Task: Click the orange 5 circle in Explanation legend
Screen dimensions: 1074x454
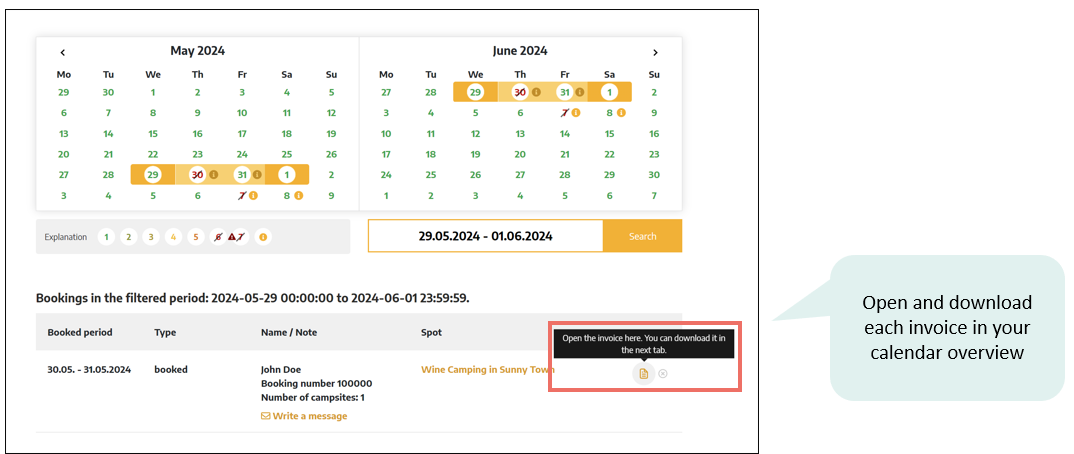Action: [x=196, y=237]
